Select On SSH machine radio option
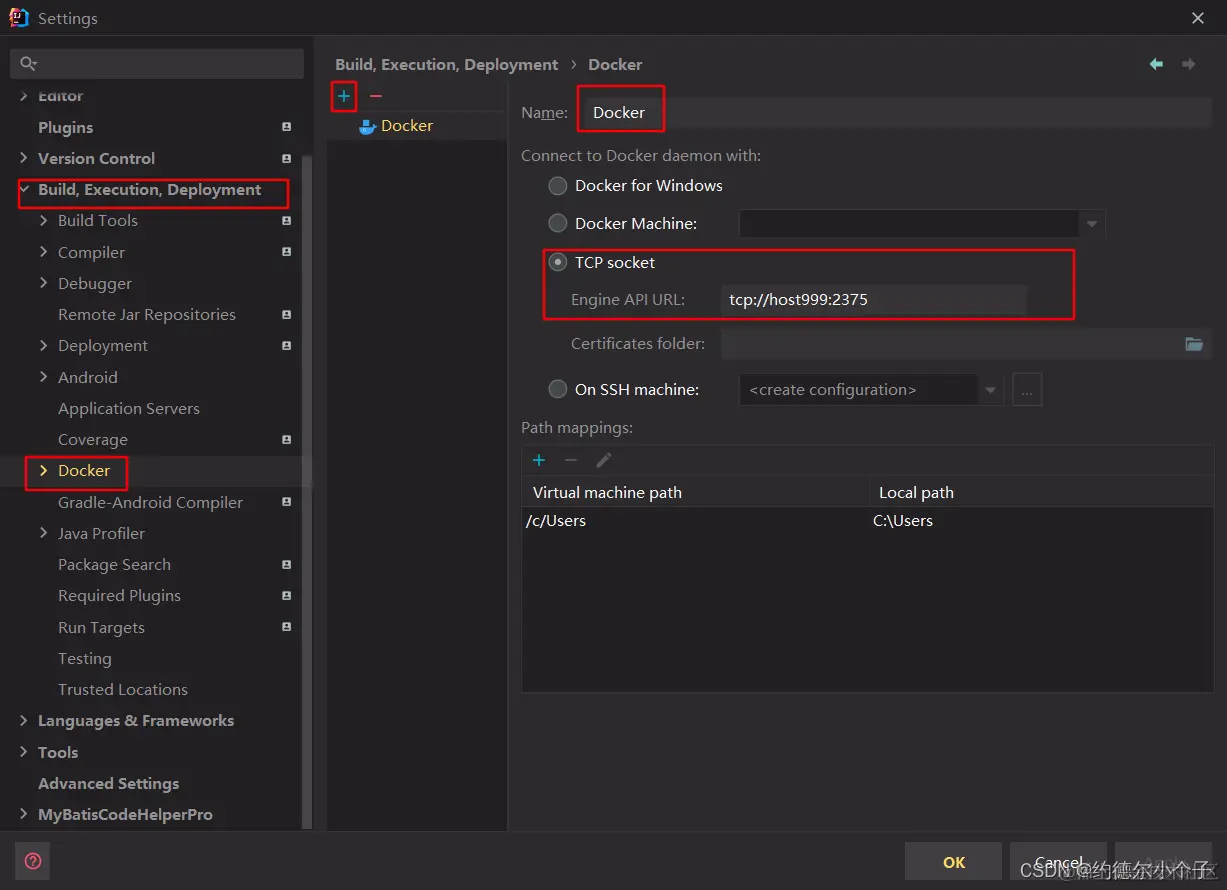1227x890 pixels. pos(558,390)
